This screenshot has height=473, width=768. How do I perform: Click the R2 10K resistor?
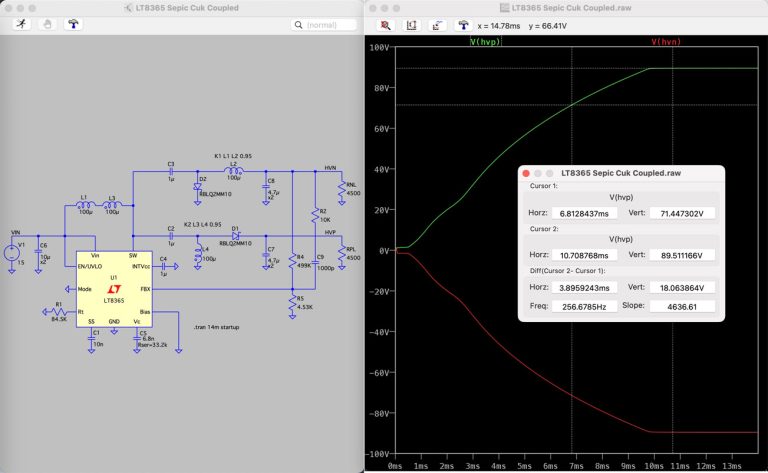pyautogui.click(x=315, y=216)
